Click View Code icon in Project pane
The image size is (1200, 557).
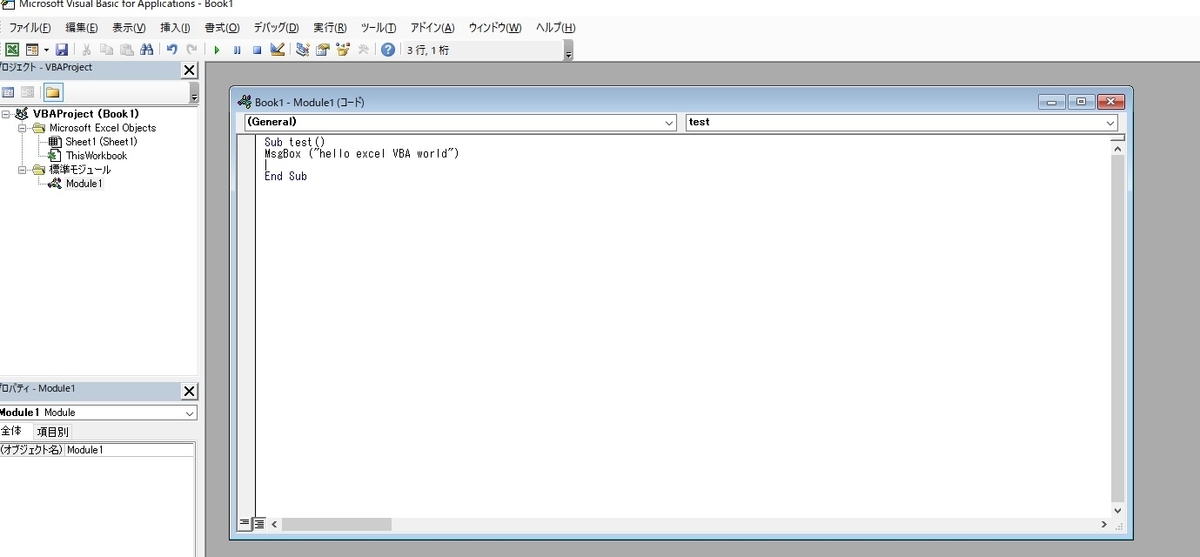(x=9, y=92)
